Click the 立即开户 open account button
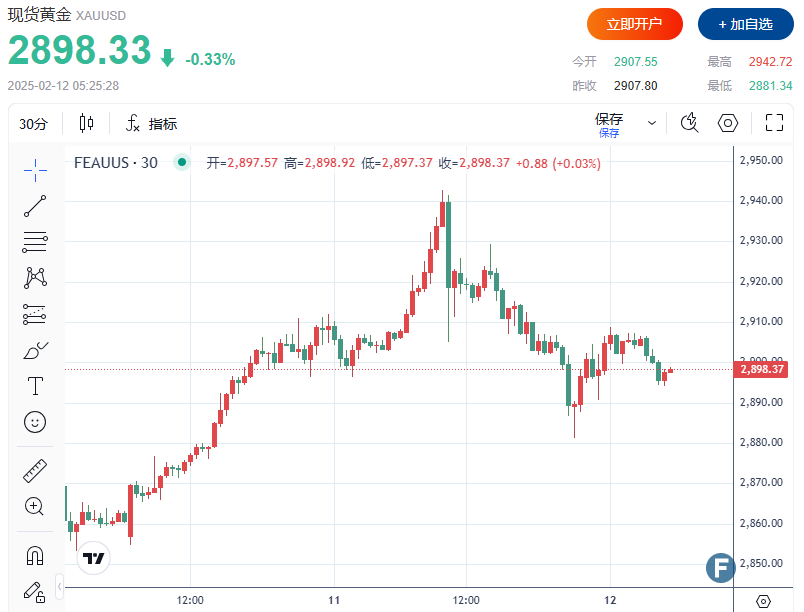Viewport: 804px width, 612px height. [x=635, y=24]
